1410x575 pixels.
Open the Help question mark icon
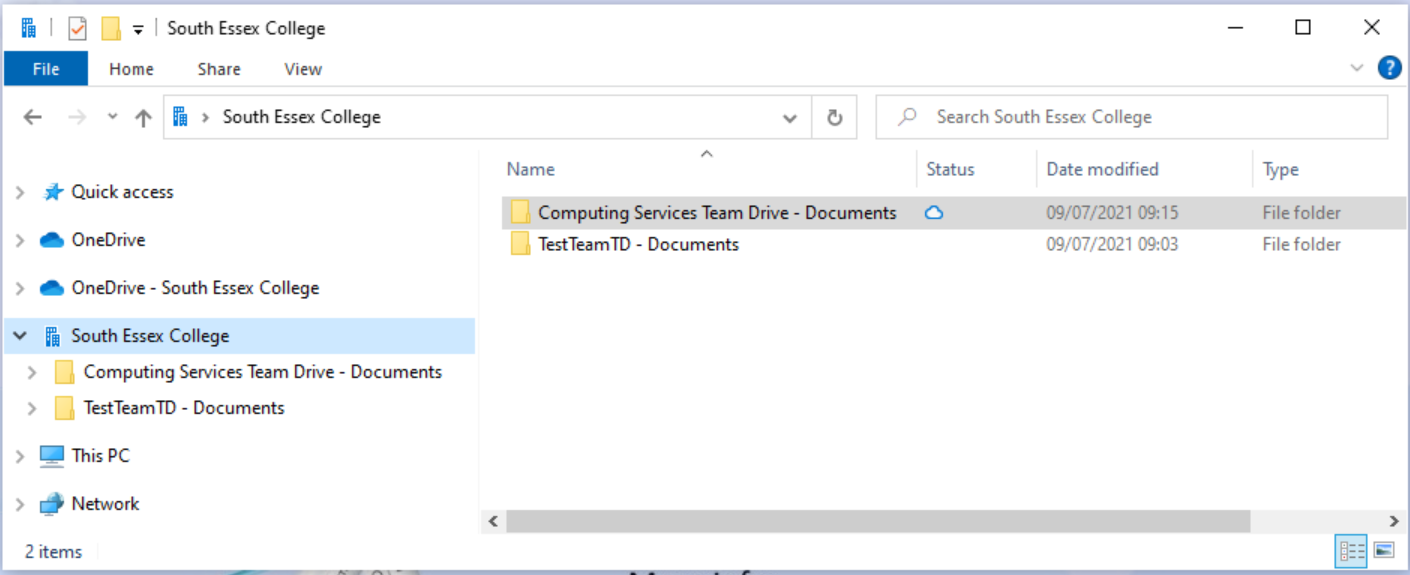(1389, 68)
